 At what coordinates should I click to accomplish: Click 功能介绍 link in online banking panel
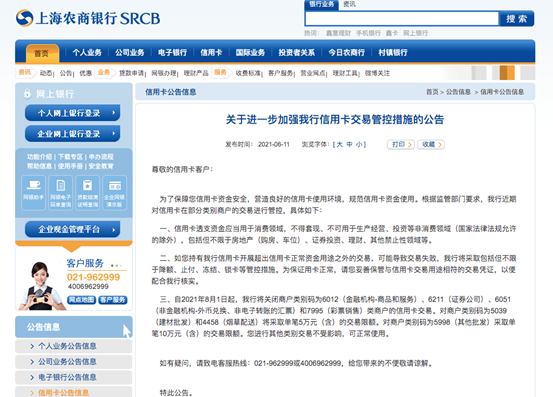pos(40,157)
